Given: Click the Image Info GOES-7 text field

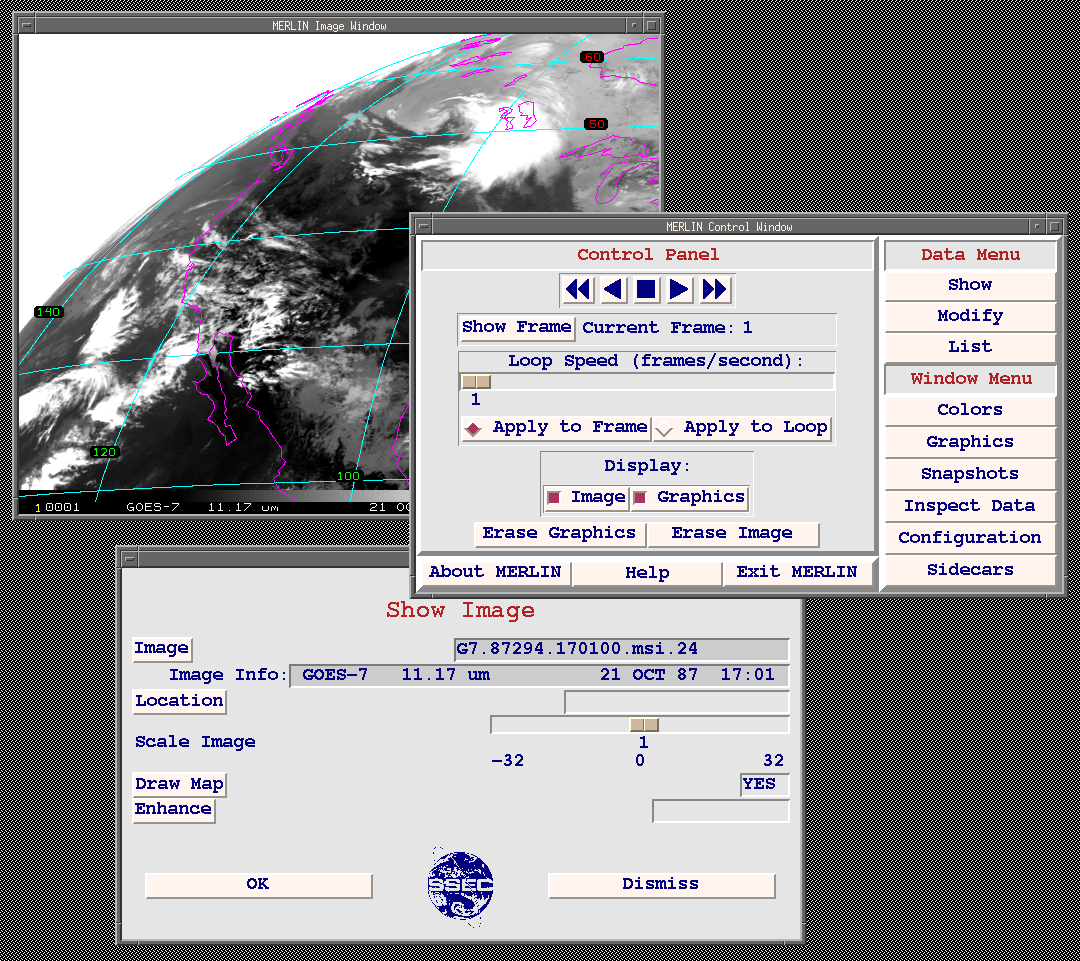Looking at the screenshot, I should coord(539,676).
